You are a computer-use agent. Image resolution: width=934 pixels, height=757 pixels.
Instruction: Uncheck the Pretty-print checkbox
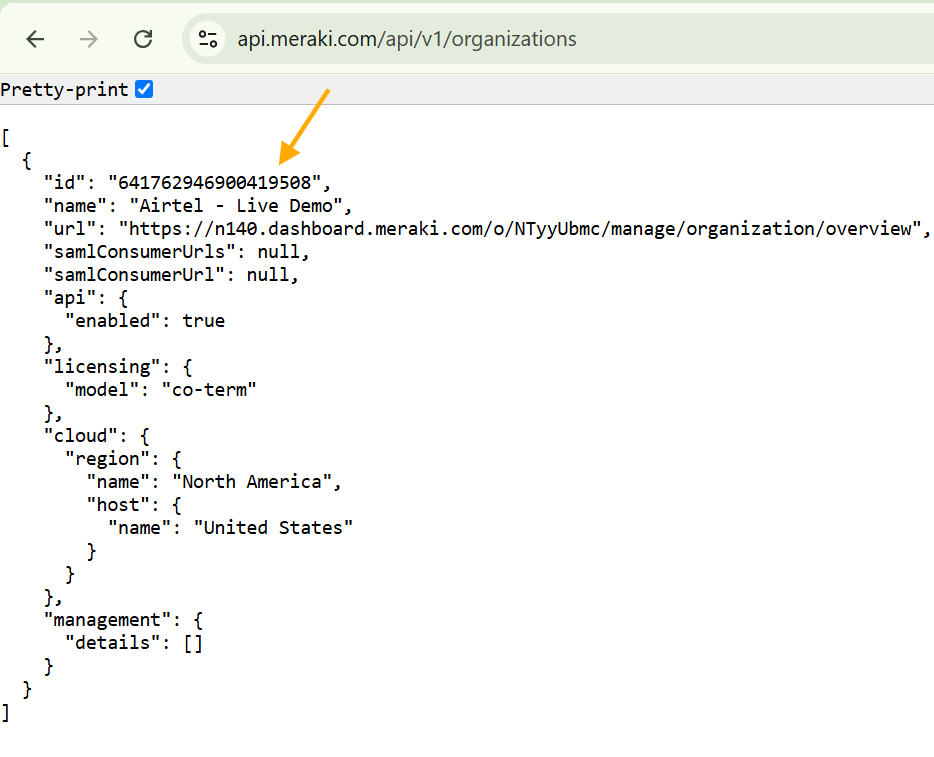point(144,89)
